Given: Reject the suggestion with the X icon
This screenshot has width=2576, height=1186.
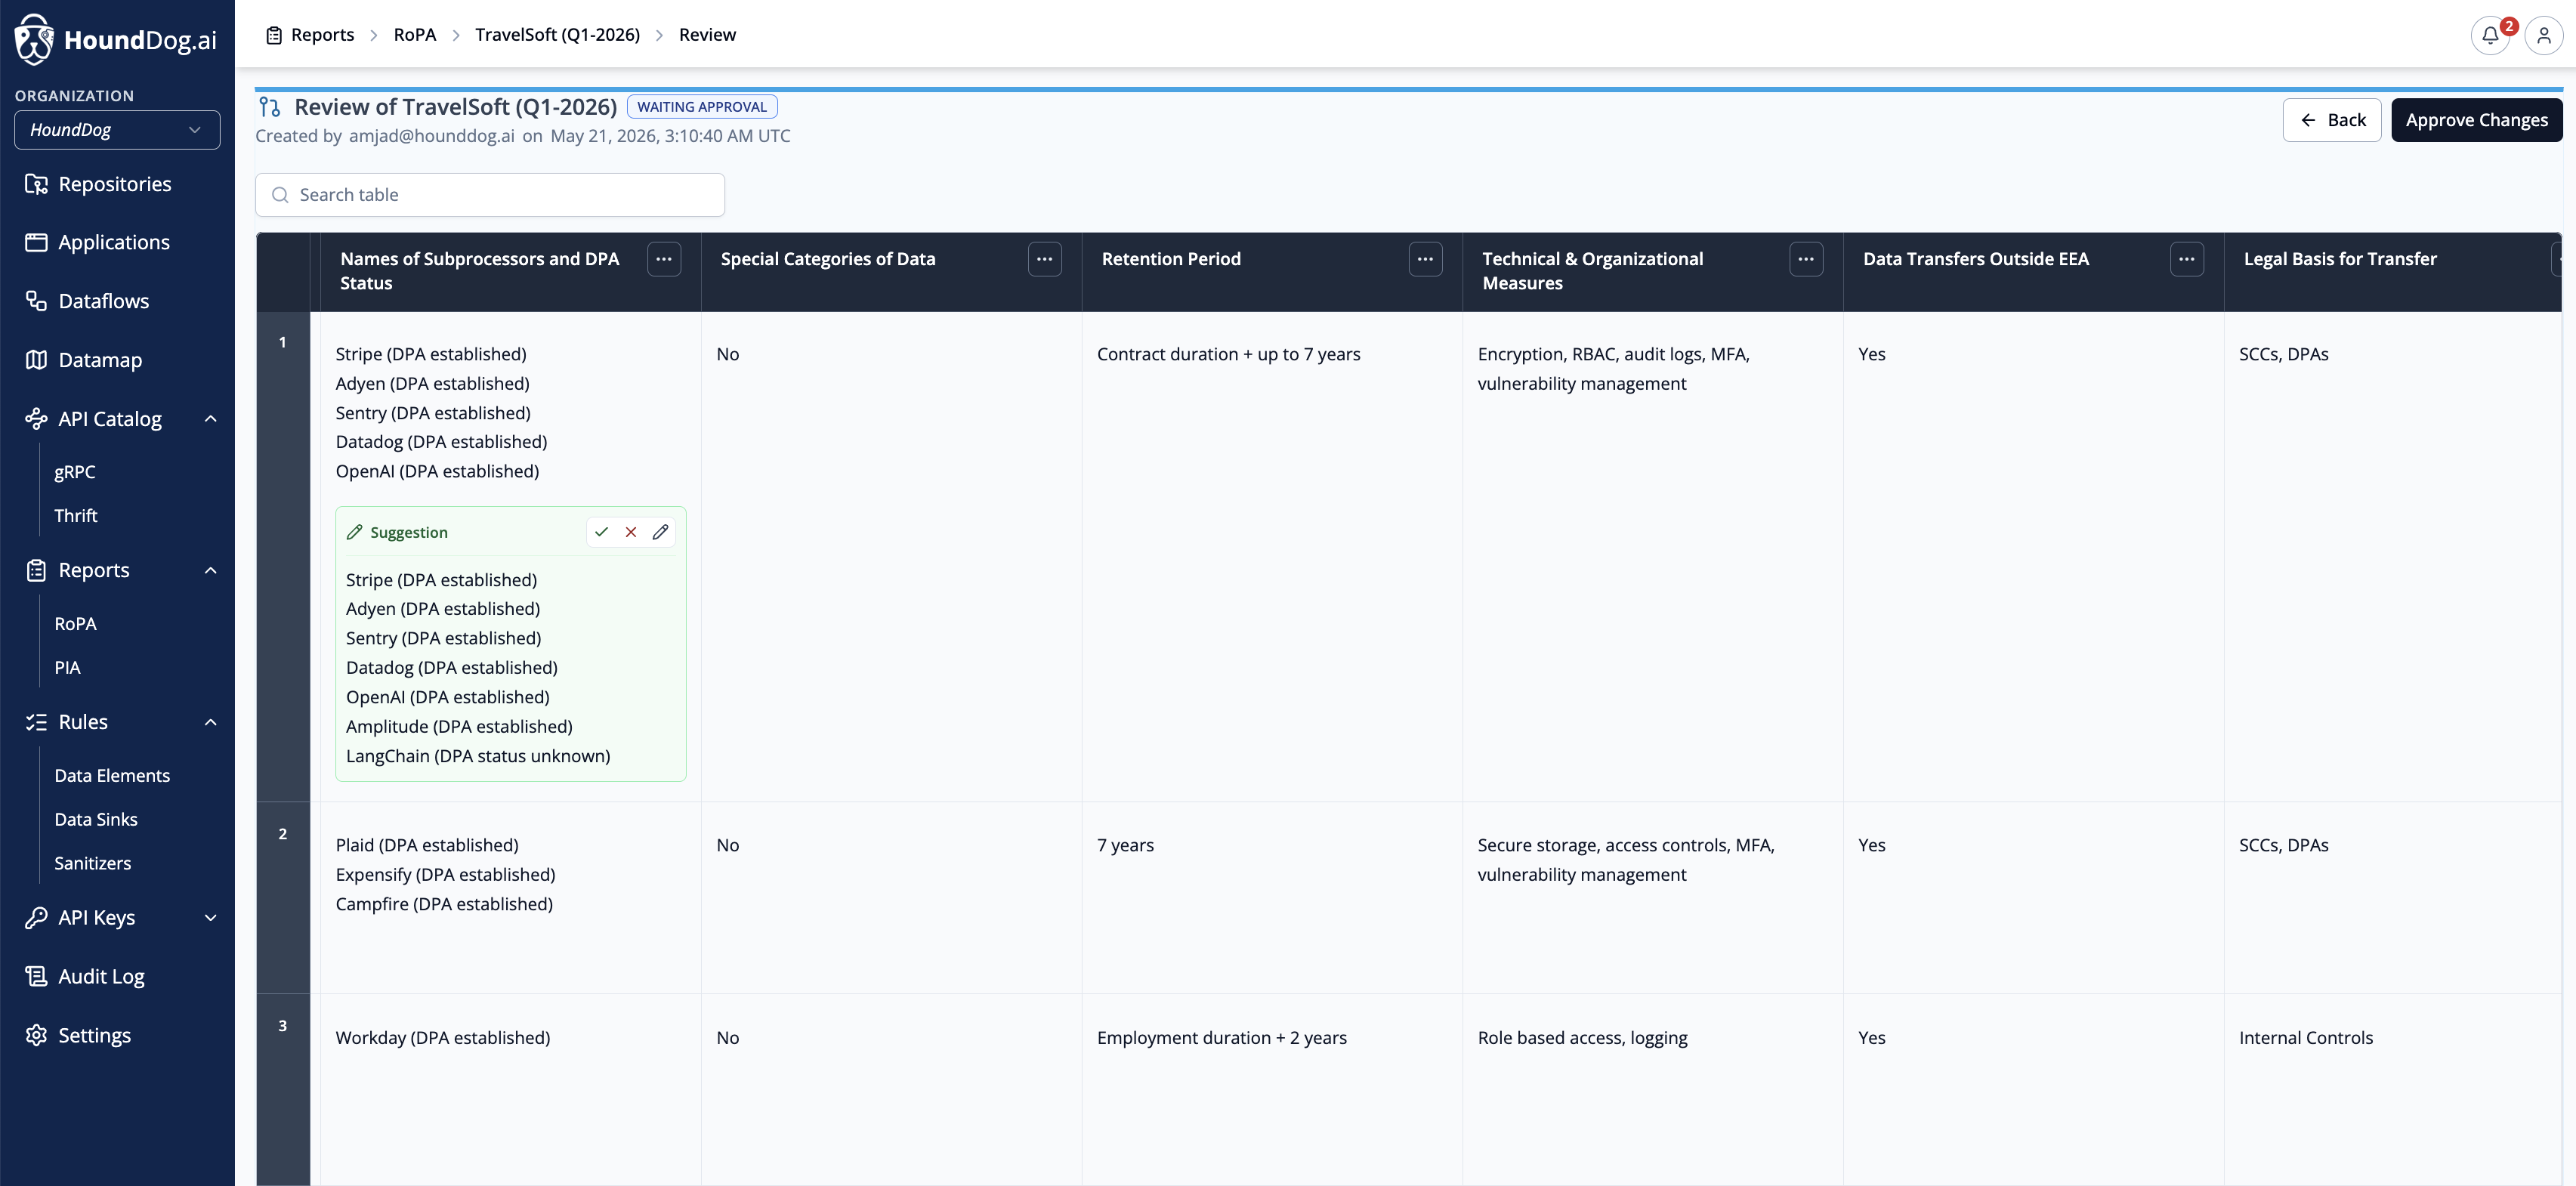Looking at the screenshot, I should (631, 532).
